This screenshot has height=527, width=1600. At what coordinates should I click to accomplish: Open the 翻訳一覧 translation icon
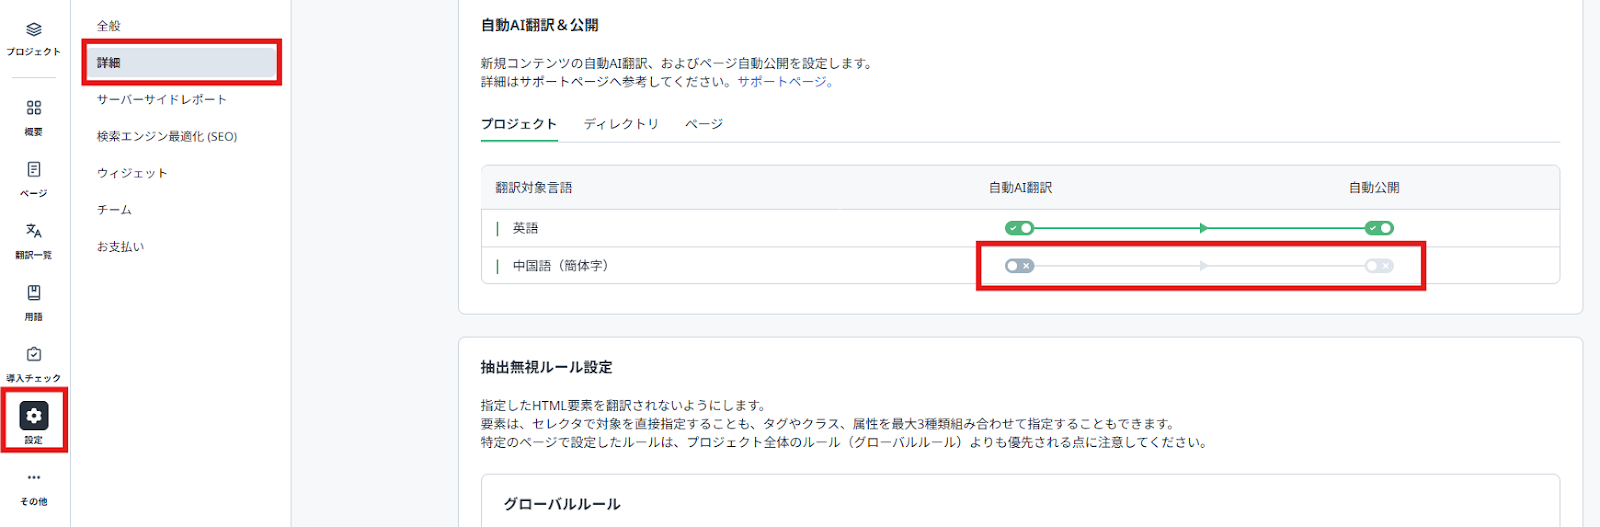click(x=34, y=231)
